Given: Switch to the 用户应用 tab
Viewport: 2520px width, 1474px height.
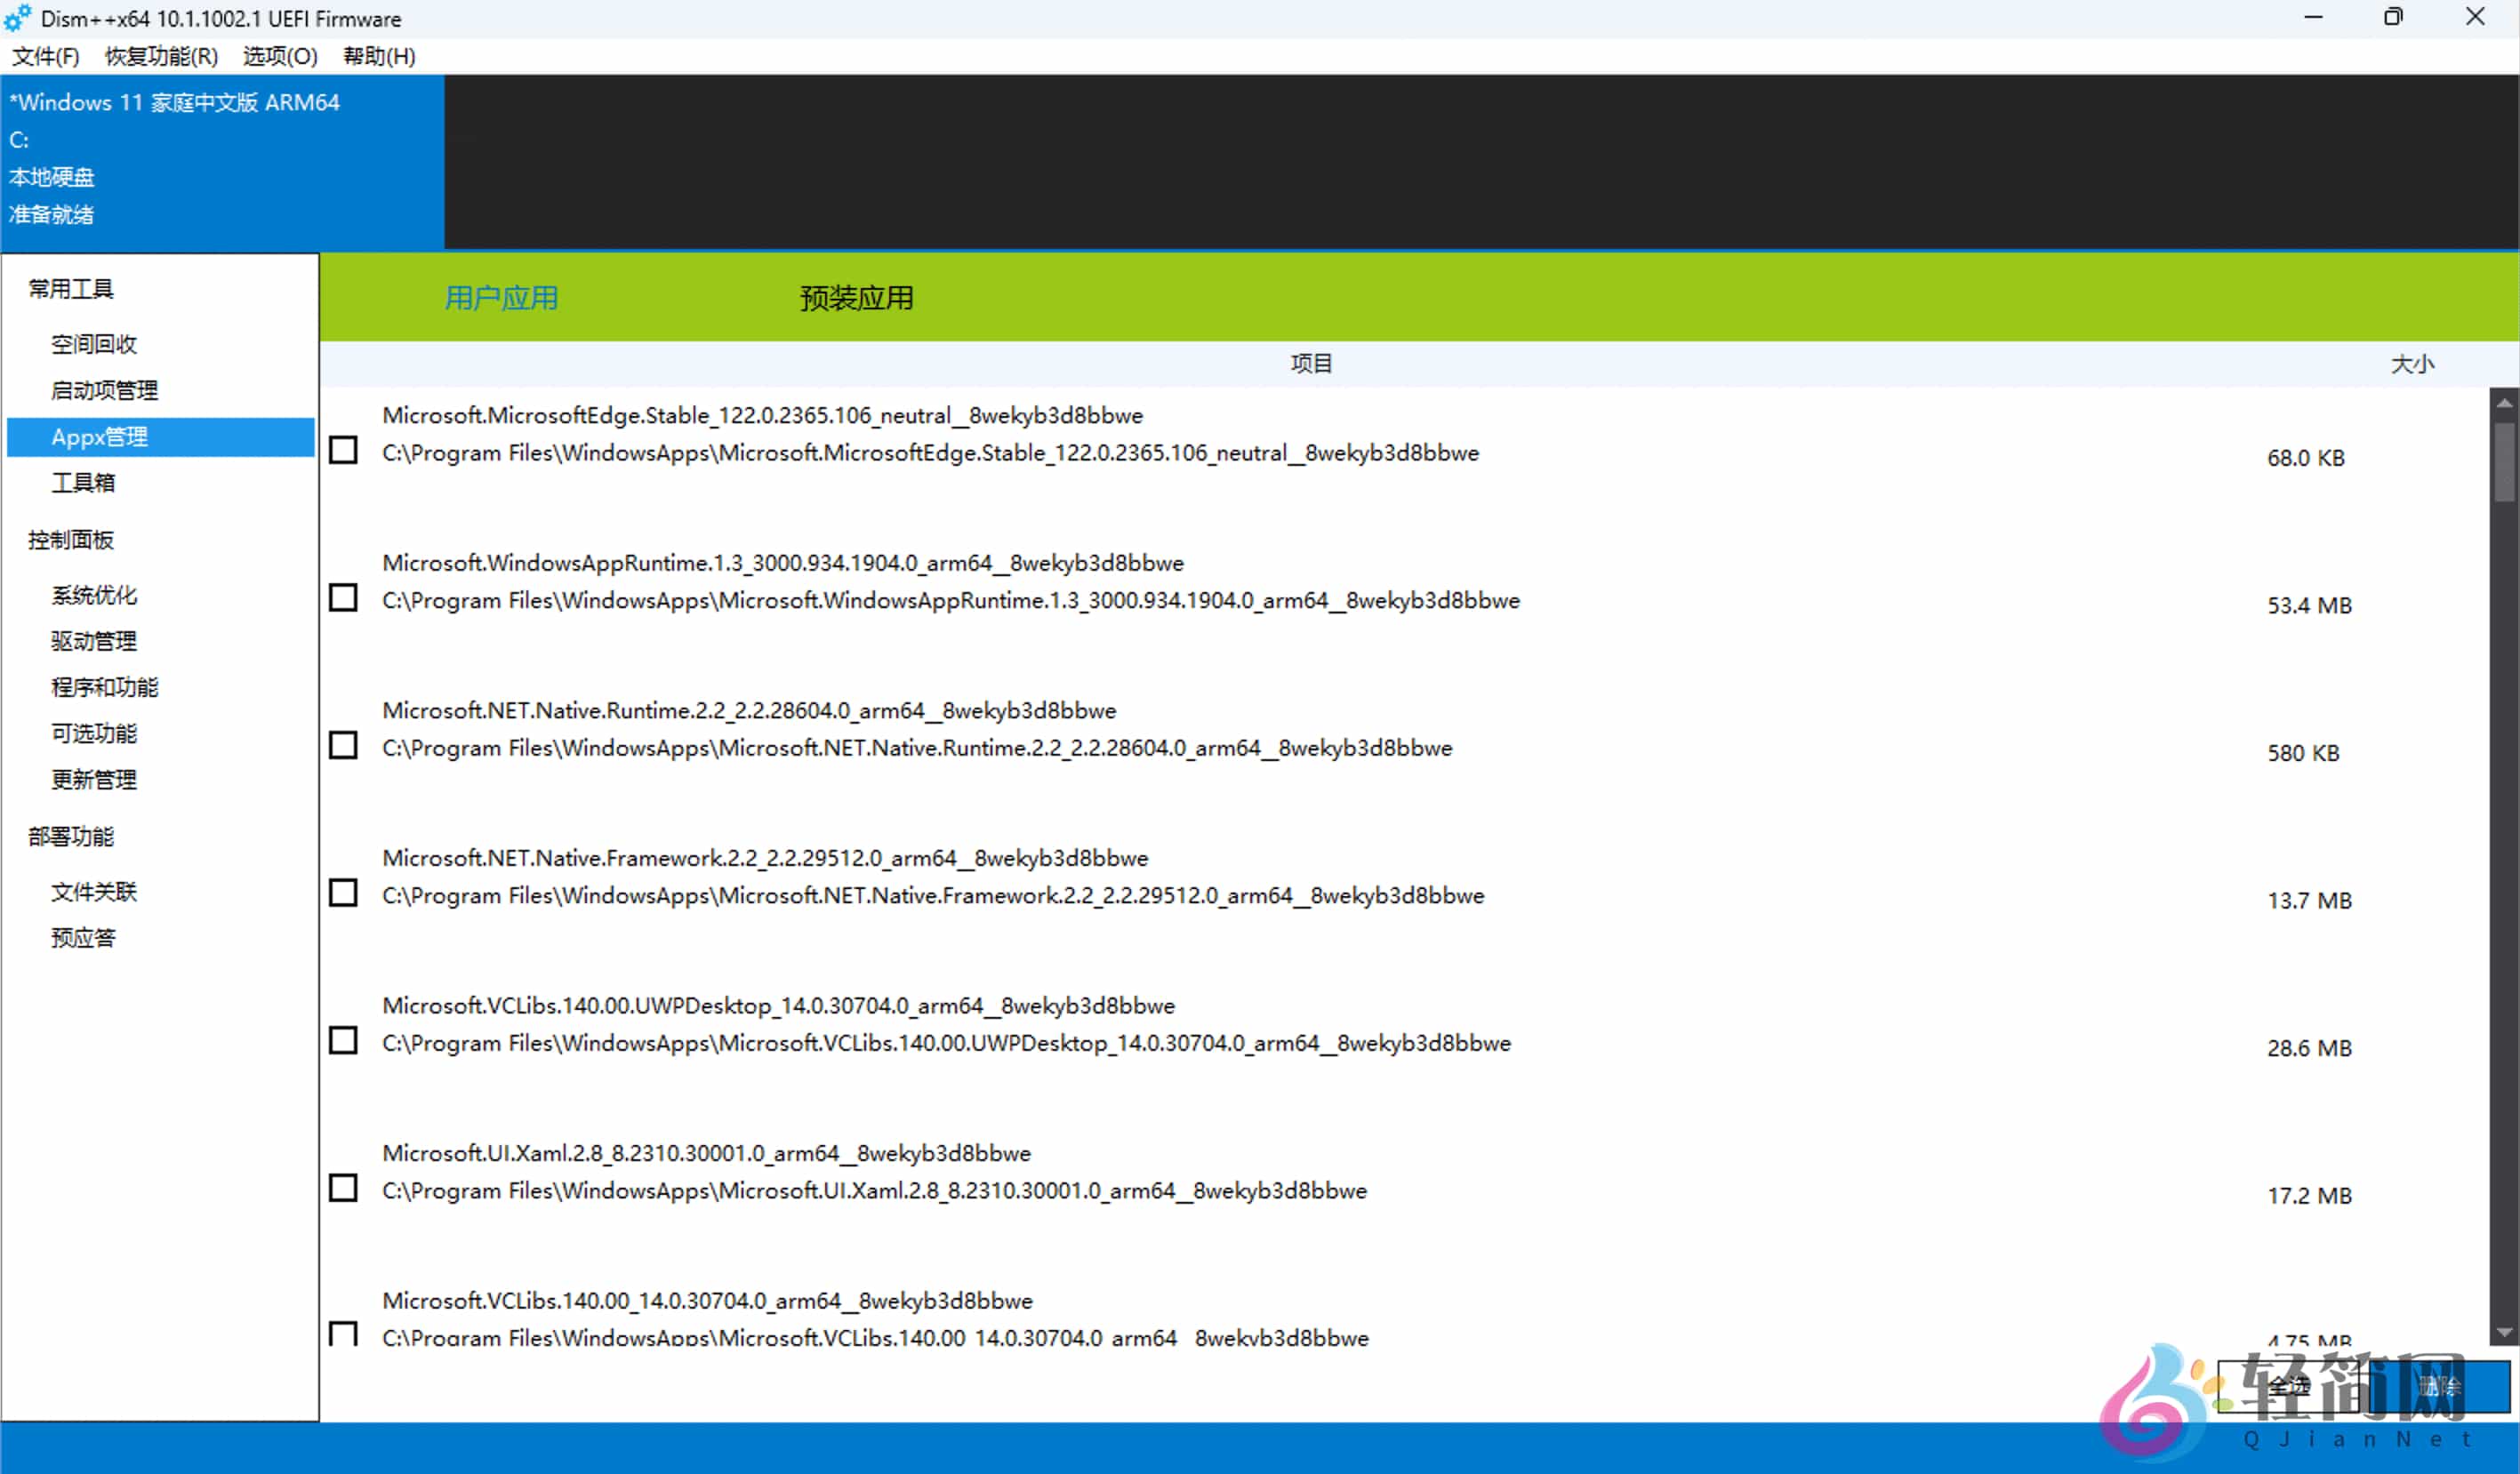Looking at the screenshot, I should coord(501,298).
